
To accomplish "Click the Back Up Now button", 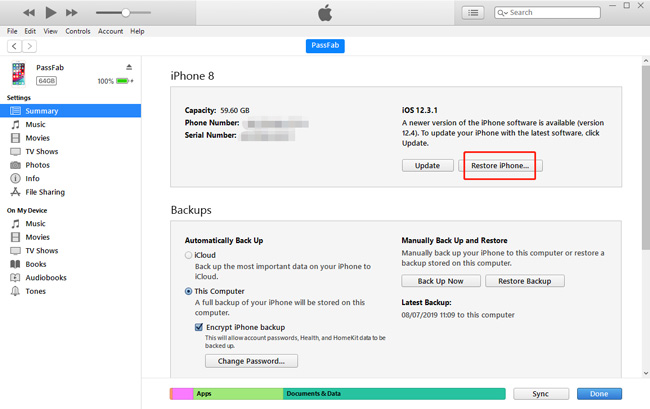I will pos(441,281).
